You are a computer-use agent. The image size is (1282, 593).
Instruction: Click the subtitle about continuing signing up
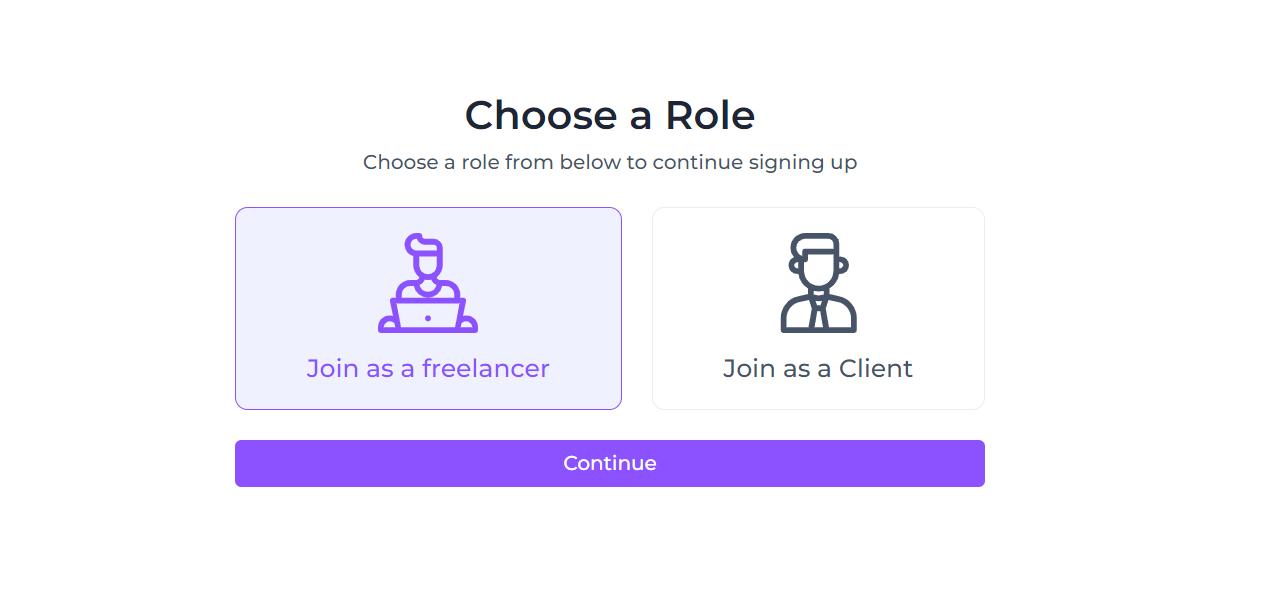coord(610,162)
